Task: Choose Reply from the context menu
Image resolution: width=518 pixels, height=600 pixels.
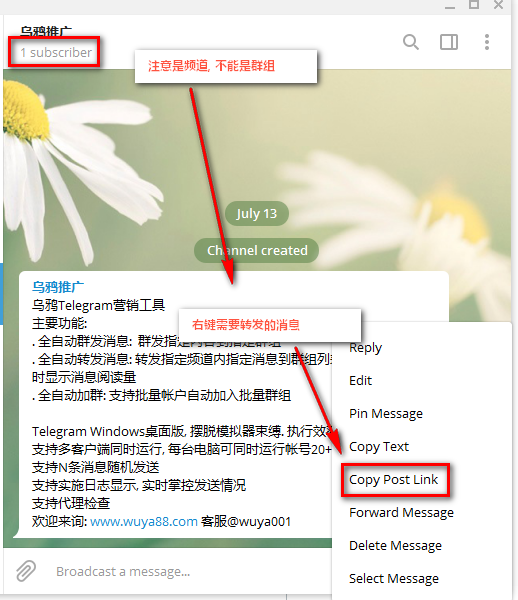Action: tap(365, 348)
